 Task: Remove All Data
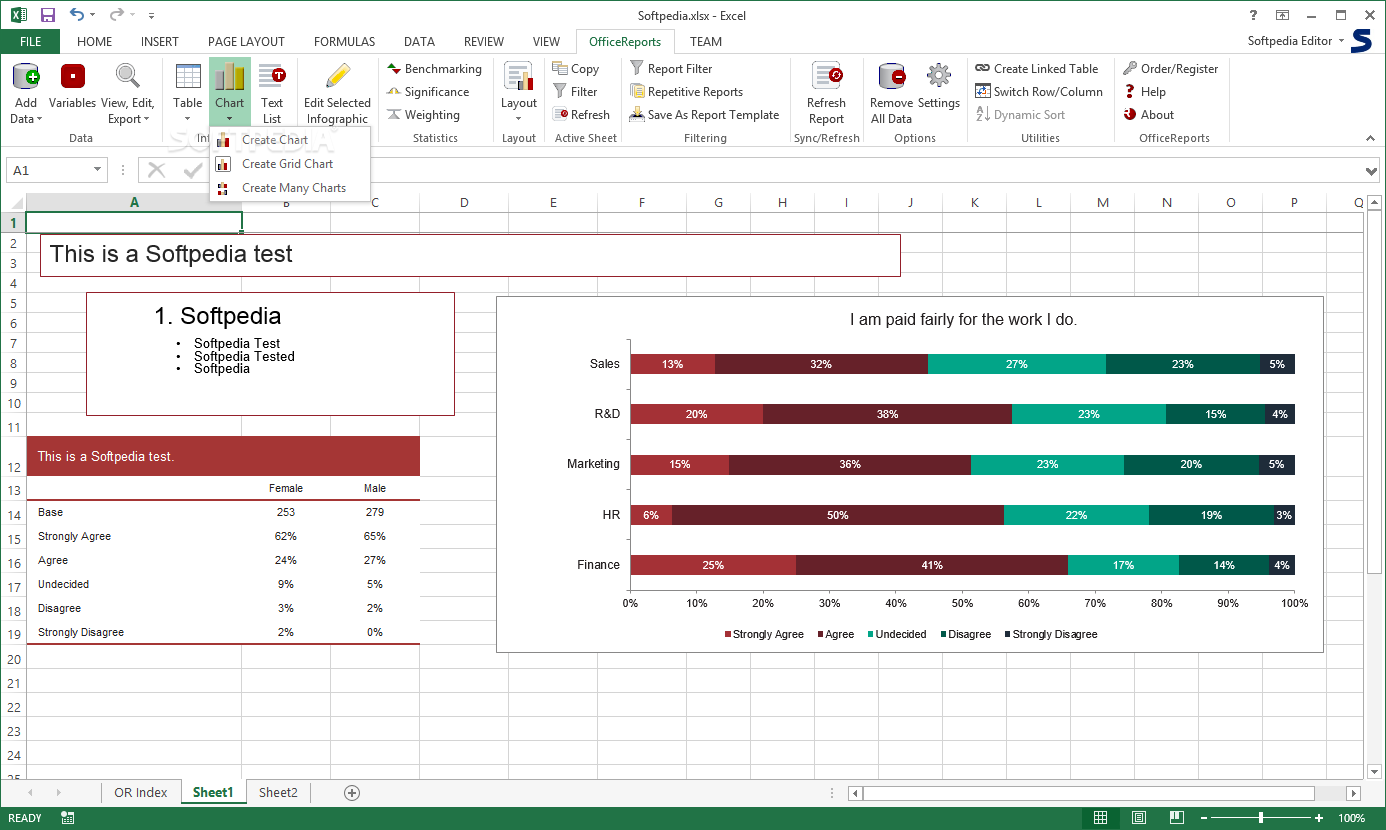tap(891, 93)
